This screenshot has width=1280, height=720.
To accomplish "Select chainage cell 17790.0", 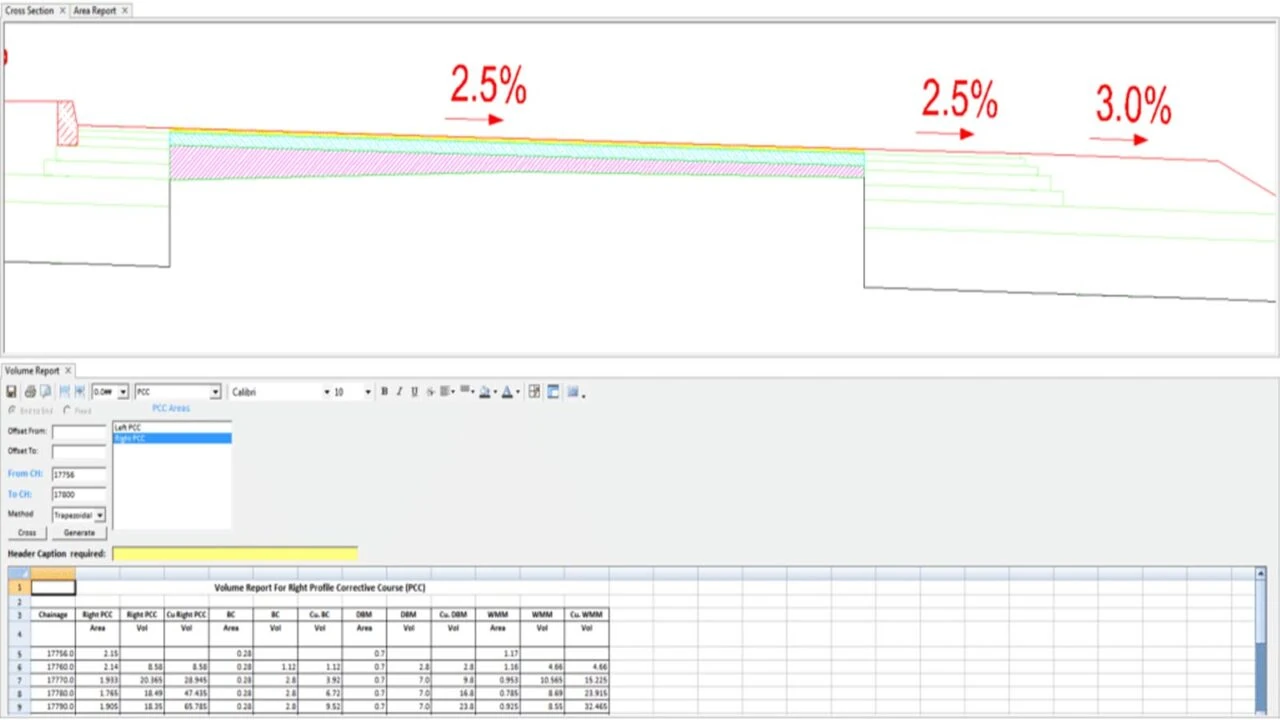I will point(53,706).
